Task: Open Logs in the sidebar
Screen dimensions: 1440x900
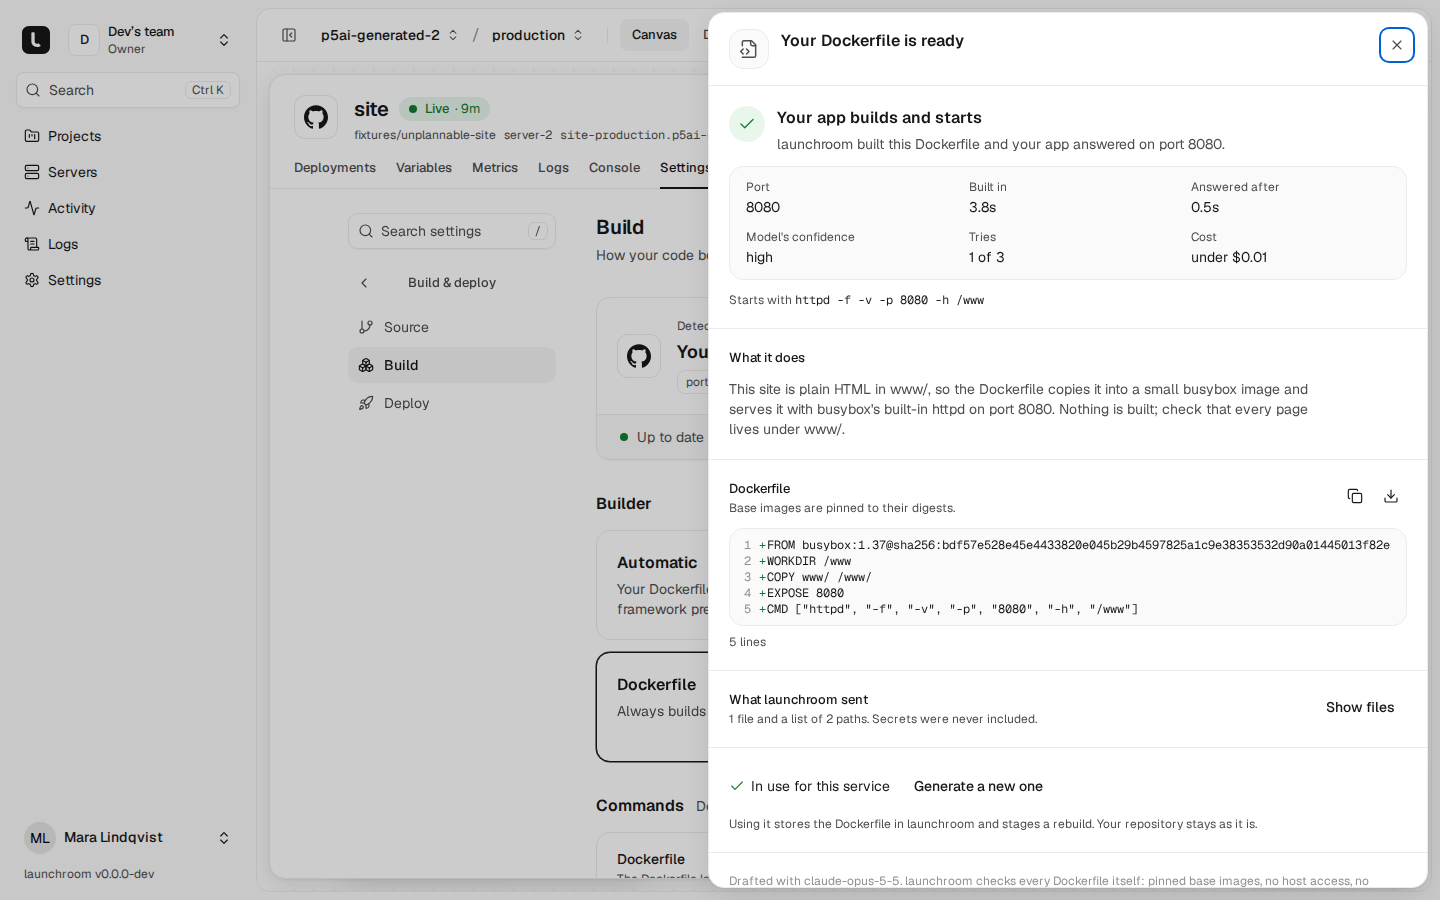Action: click(128, 244)
